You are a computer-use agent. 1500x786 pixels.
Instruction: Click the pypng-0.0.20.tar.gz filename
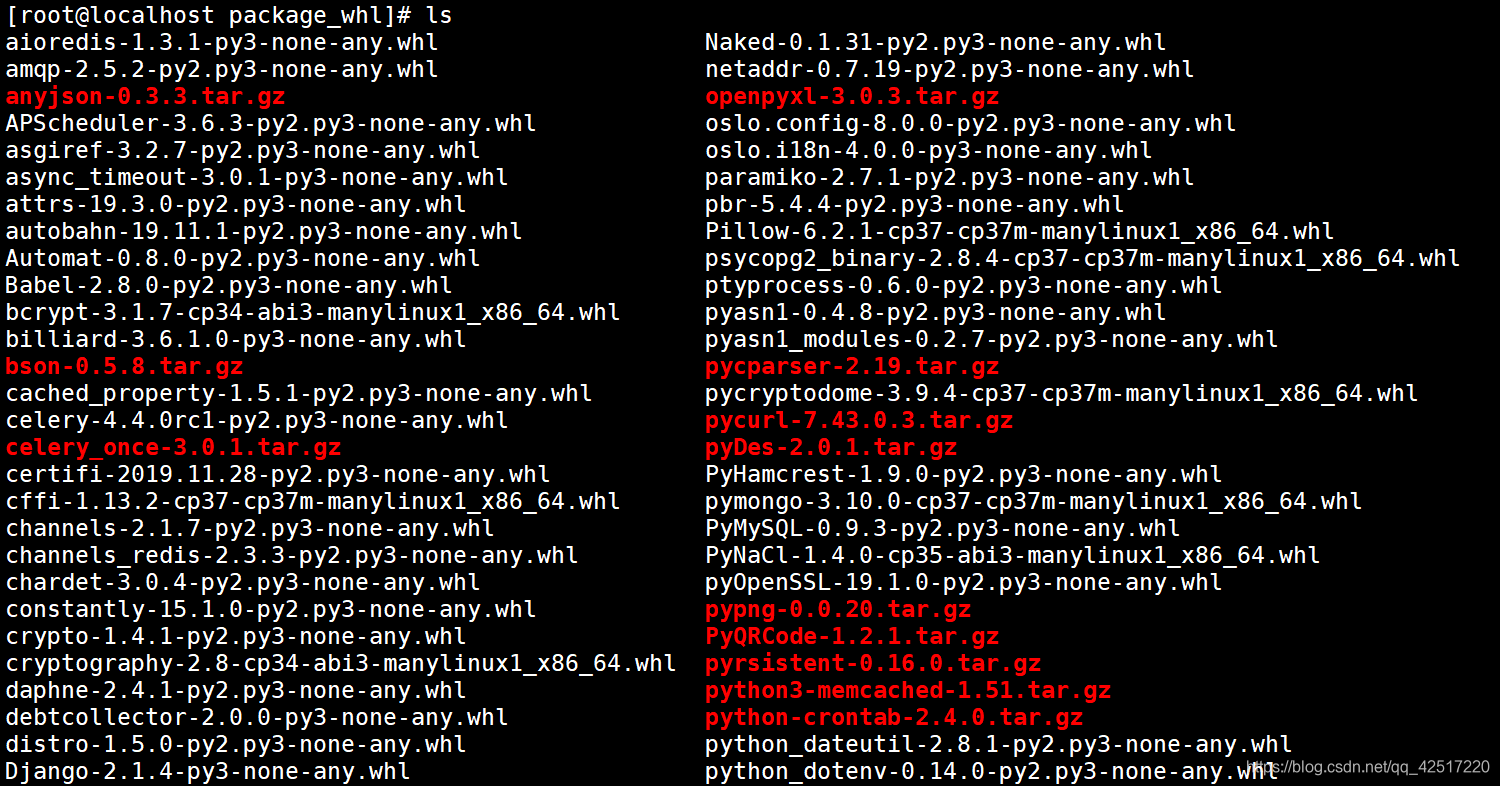point(835,610)
